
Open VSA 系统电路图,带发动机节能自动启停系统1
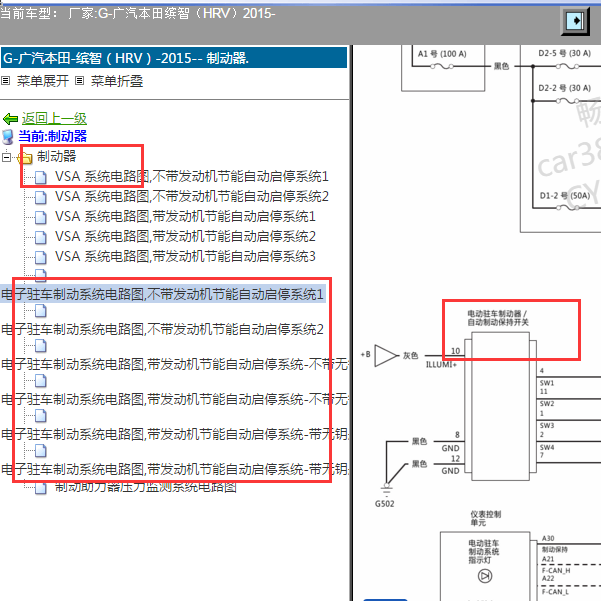point(185,216)
